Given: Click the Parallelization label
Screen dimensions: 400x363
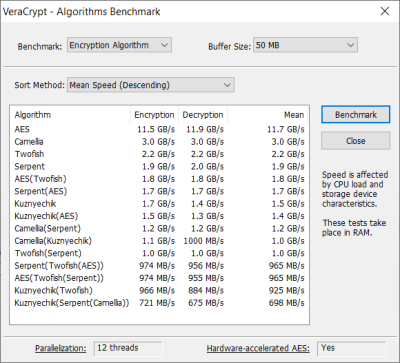Looking at the screenshot, I should (x=61, y=349).
